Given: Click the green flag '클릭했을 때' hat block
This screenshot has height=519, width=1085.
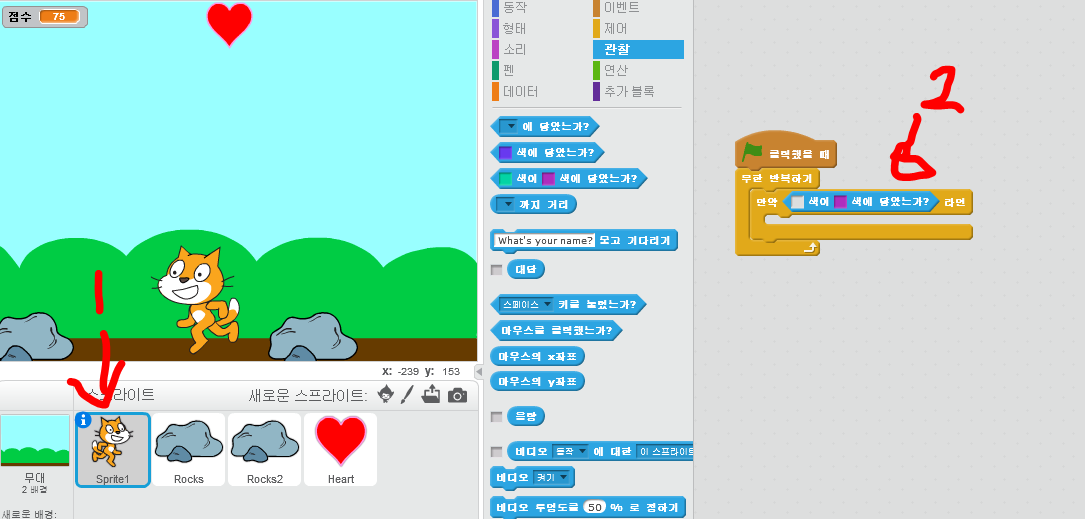Looking at the screenshot, I should point(786,152).
